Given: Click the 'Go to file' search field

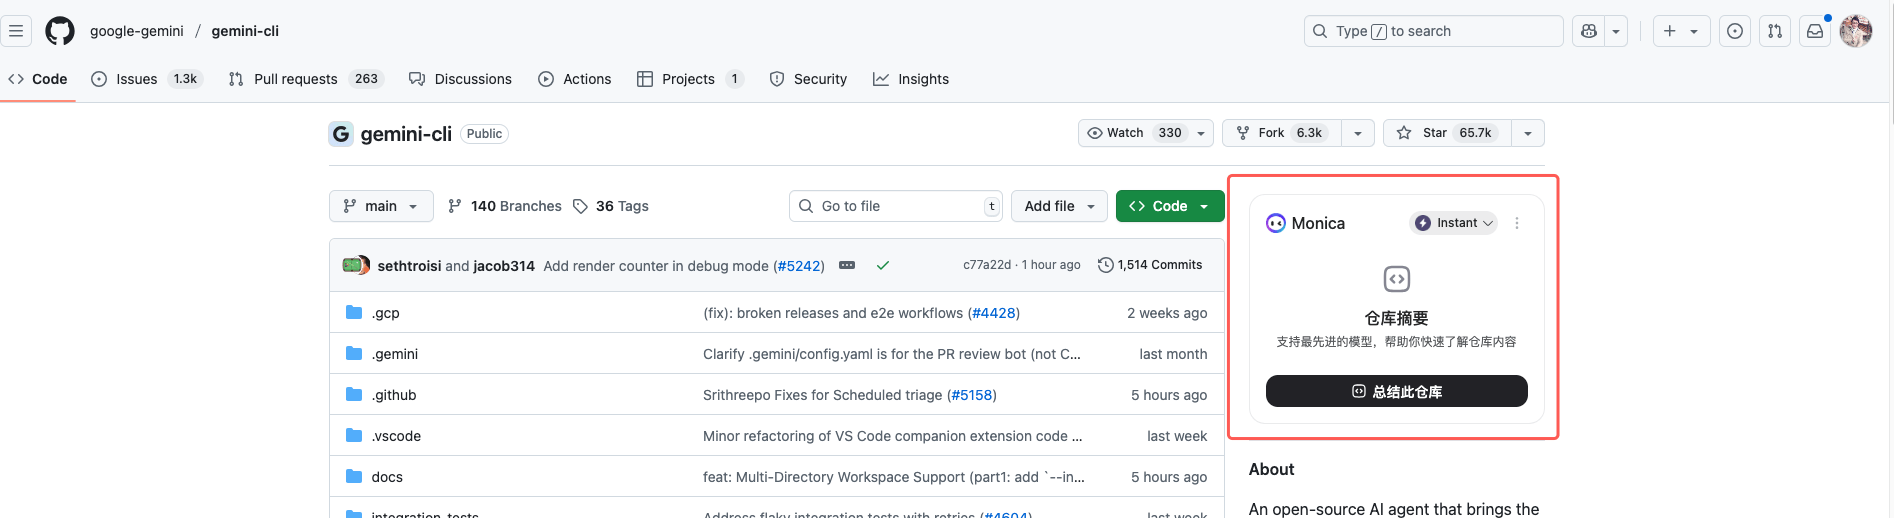Looking at the screenshot, I should (896, 206).
